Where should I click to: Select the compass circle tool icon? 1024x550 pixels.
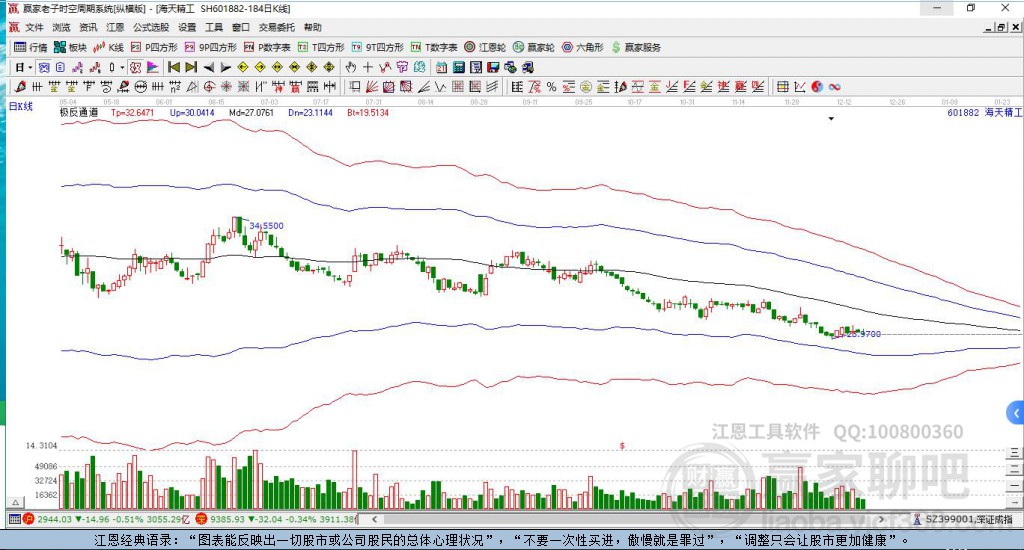pos(209,87)
